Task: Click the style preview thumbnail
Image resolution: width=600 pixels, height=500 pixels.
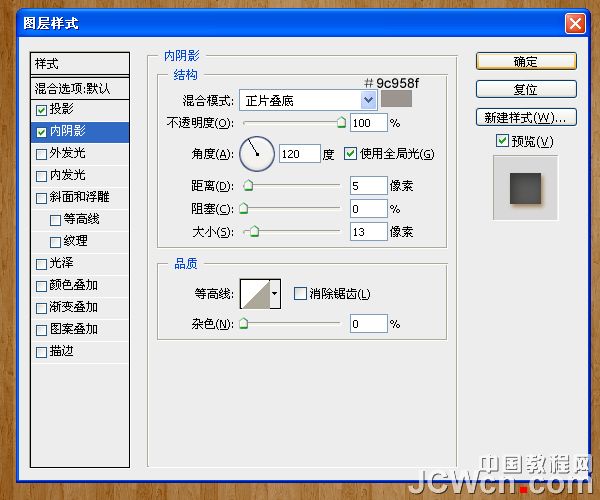Action: tap(525, 188)
